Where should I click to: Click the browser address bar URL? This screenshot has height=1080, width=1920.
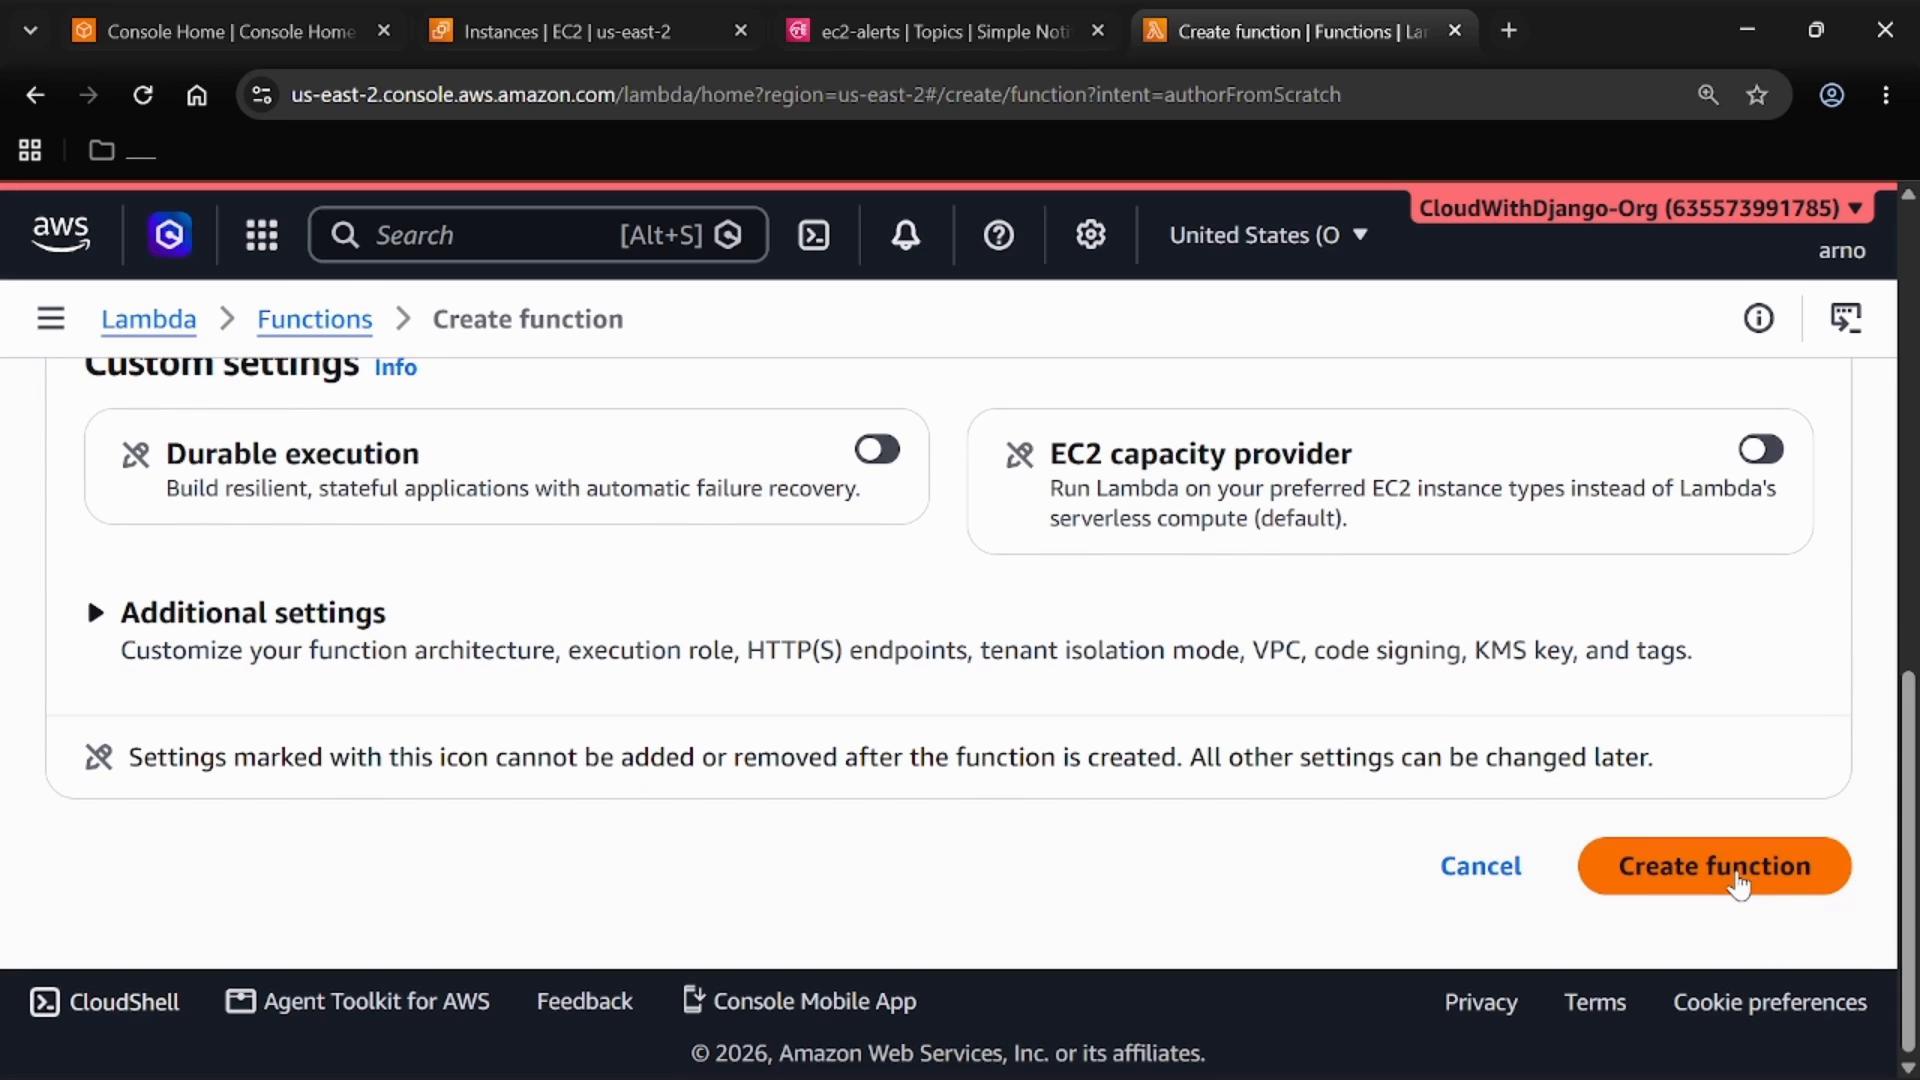click(816, 95)
